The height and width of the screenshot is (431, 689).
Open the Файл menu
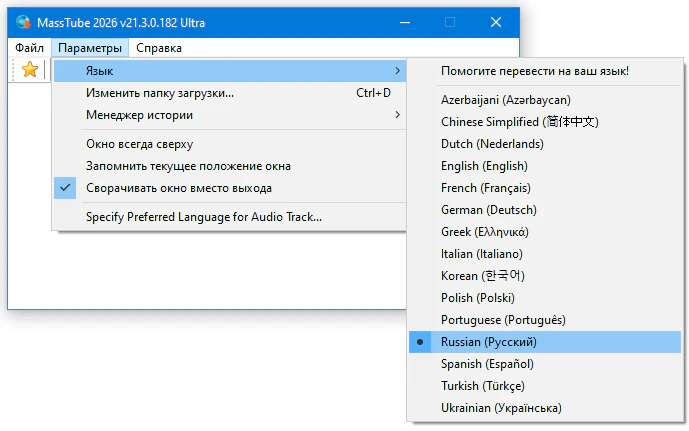[29, 48]
